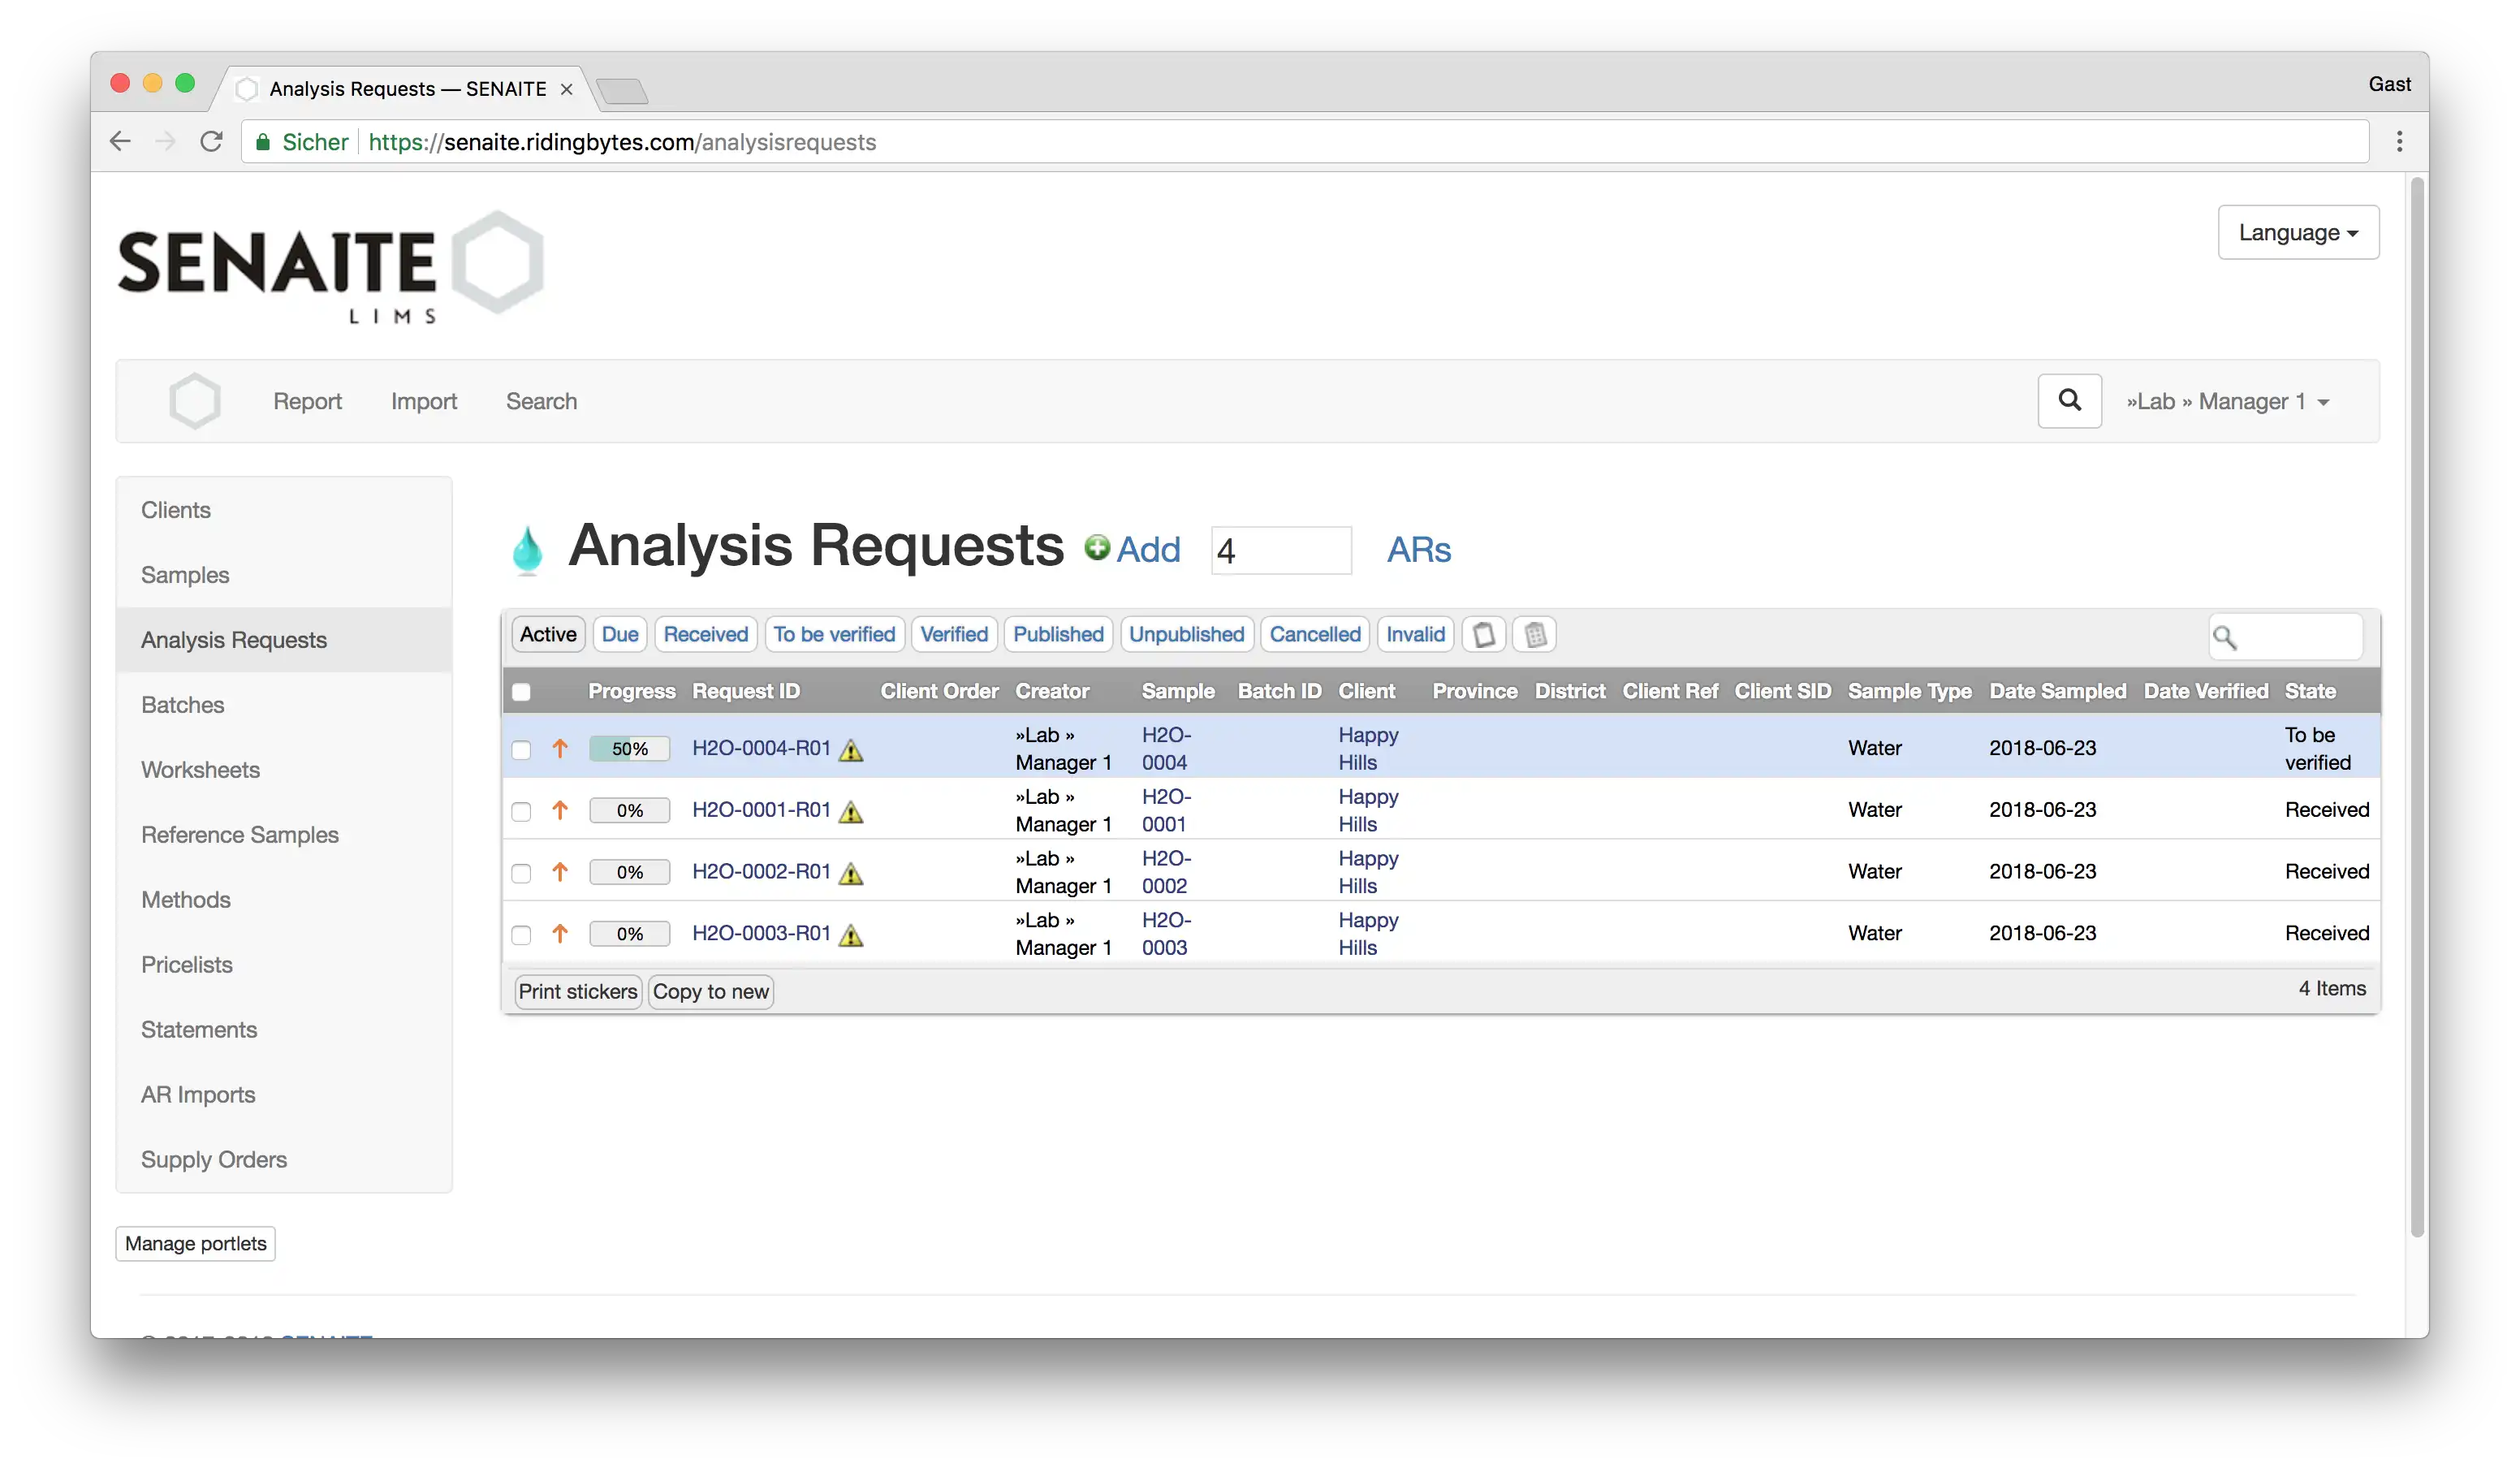Click the H2O-0003 sample link
Screen dimensions: 2520x1468
point(1164,933)
